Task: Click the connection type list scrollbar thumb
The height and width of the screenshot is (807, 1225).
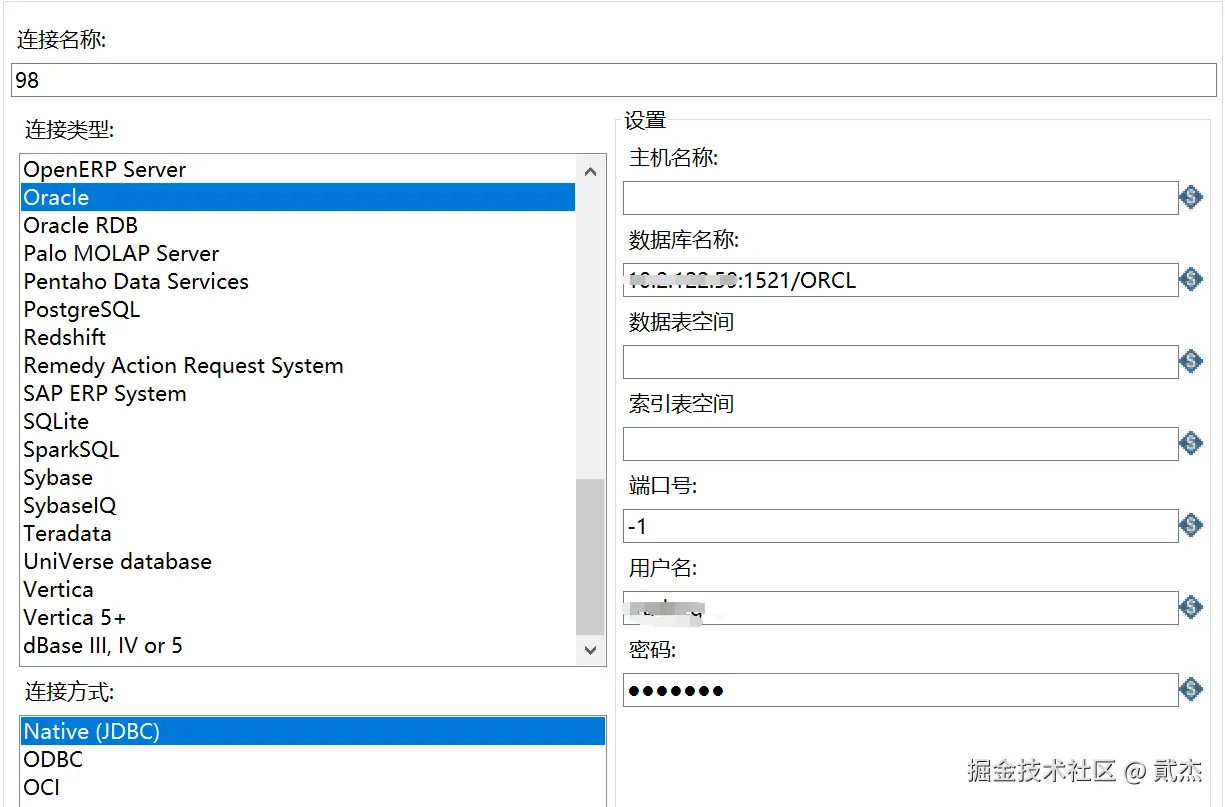Action: [x=590, y=556]
